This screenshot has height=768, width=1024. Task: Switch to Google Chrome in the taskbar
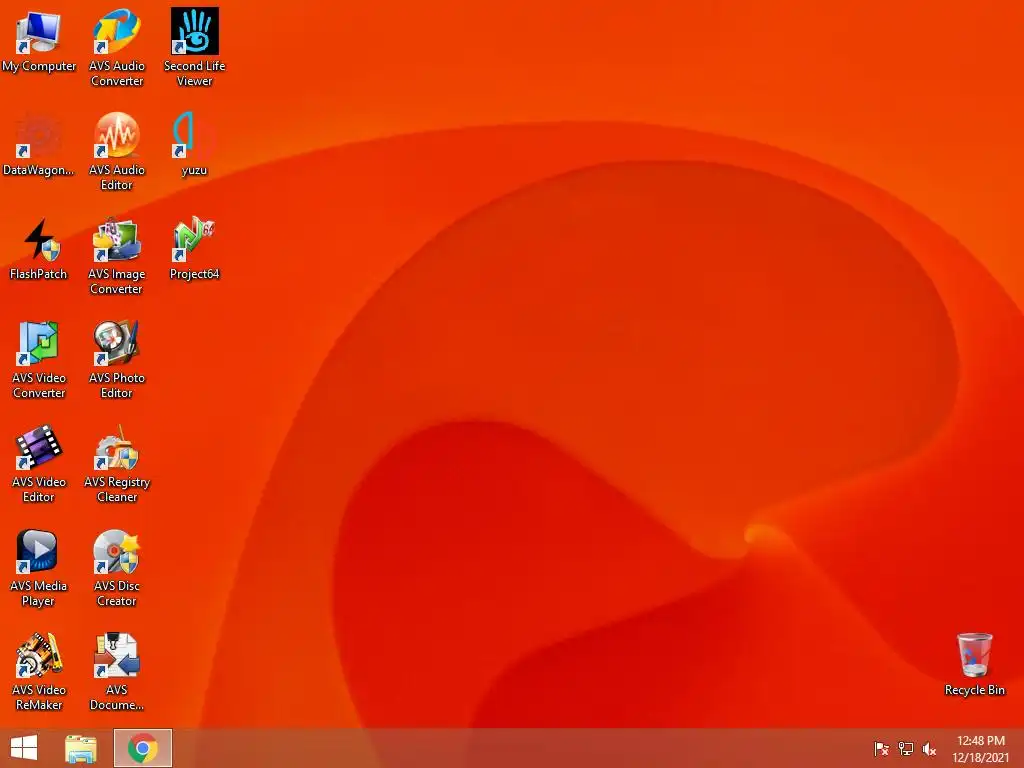143,748
